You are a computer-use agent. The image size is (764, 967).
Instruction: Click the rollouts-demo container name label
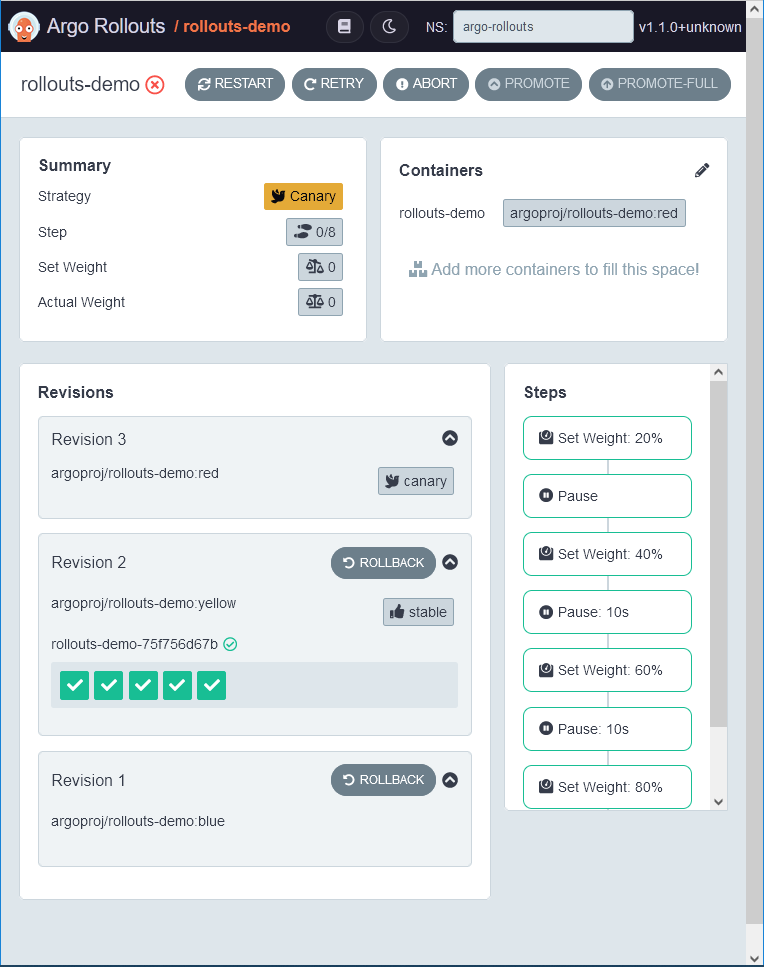click(x=442, y=213)
